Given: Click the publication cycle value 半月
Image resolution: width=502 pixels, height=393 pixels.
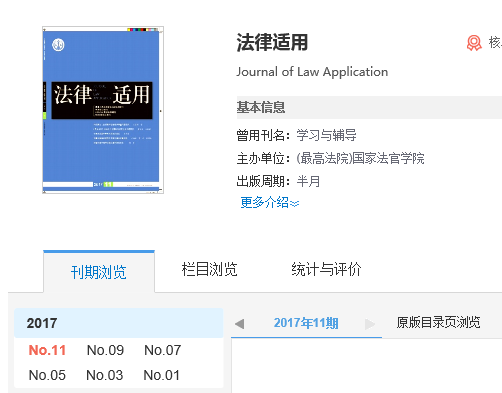Looking at the screenshot, I should click(308, 182).
